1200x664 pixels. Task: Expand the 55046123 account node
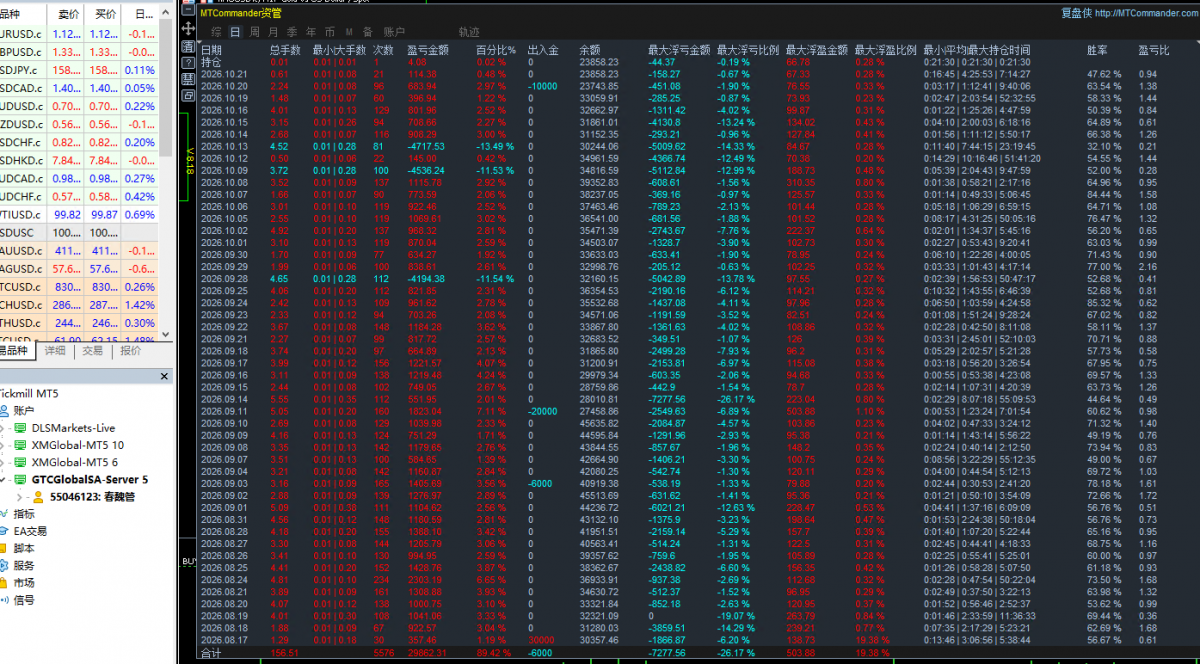pyautogui.click(x=21, y=496)
